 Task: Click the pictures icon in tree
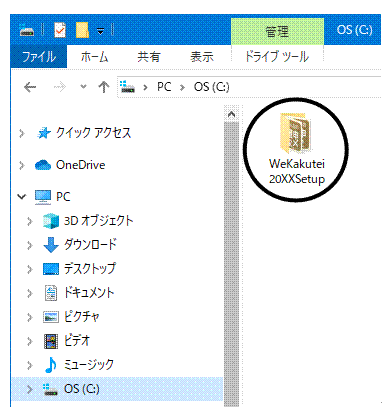51,317
